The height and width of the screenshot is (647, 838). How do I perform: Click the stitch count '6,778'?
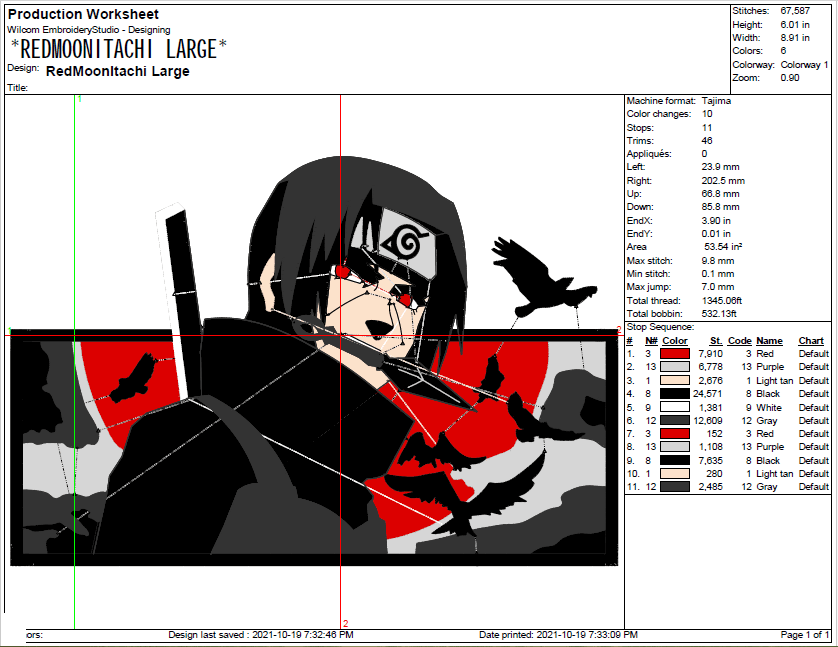pos(711,367)
